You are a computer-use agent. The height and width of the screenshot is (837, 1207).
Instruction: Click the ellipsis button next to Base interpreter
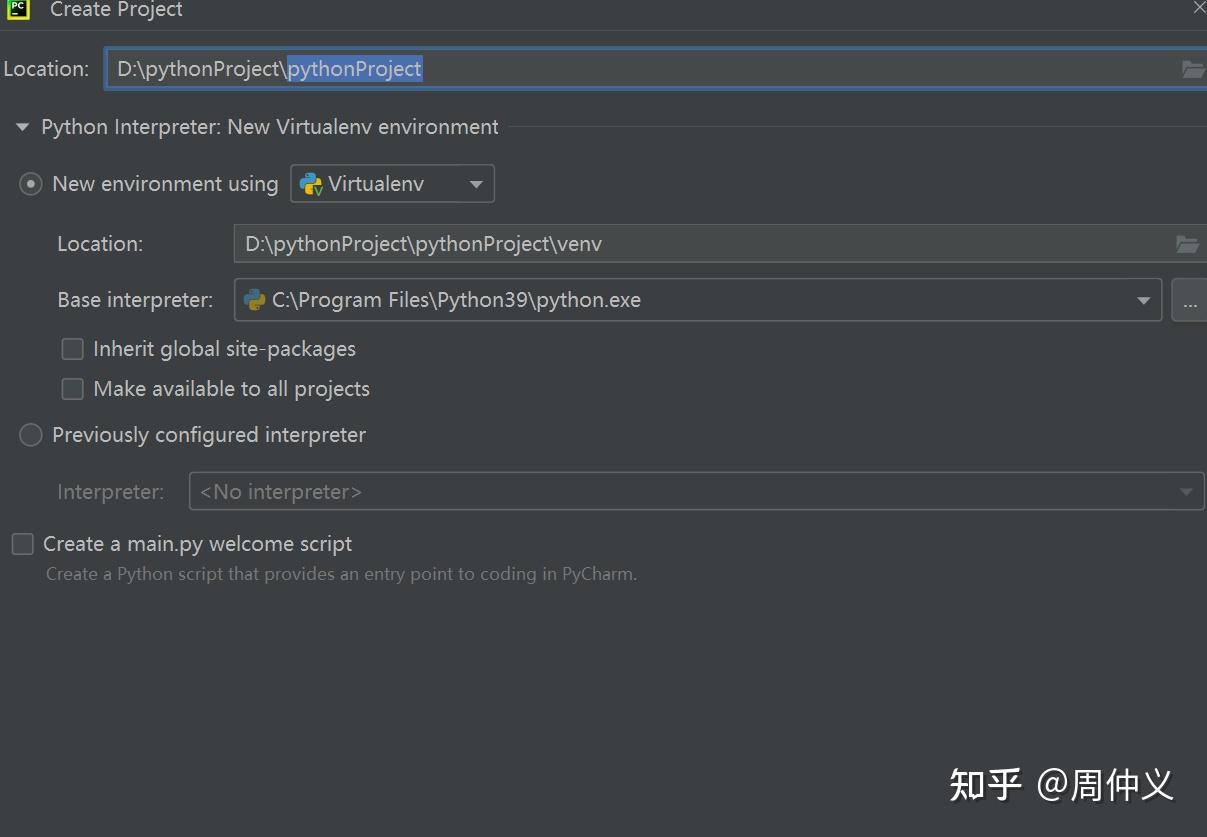1189,300
